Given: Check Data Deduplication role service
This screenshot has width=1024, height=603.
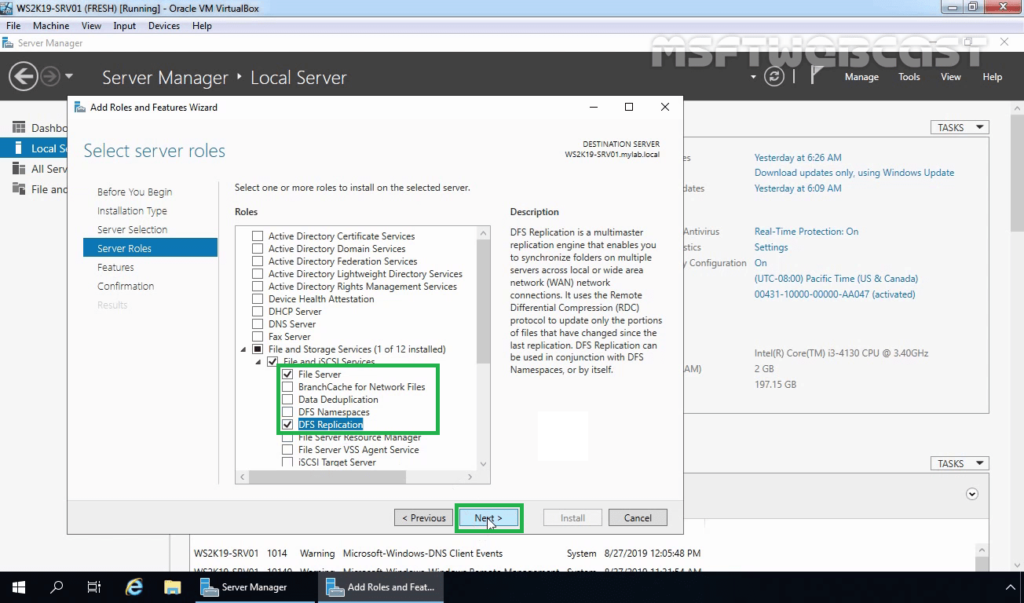Looking at the screenshot, I should pyautogui.click(x=287, y=399).
